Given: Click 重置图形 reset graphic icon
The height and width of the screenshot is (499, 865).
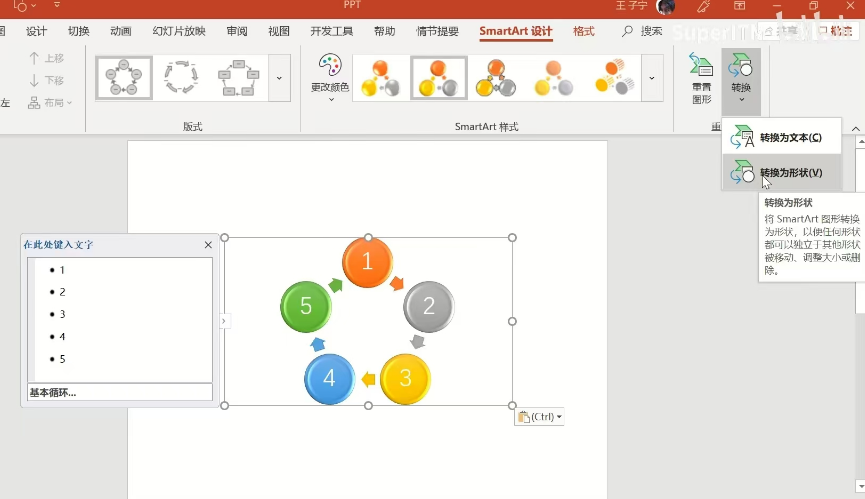Looking at the screenshot, I should click(701, 78).
